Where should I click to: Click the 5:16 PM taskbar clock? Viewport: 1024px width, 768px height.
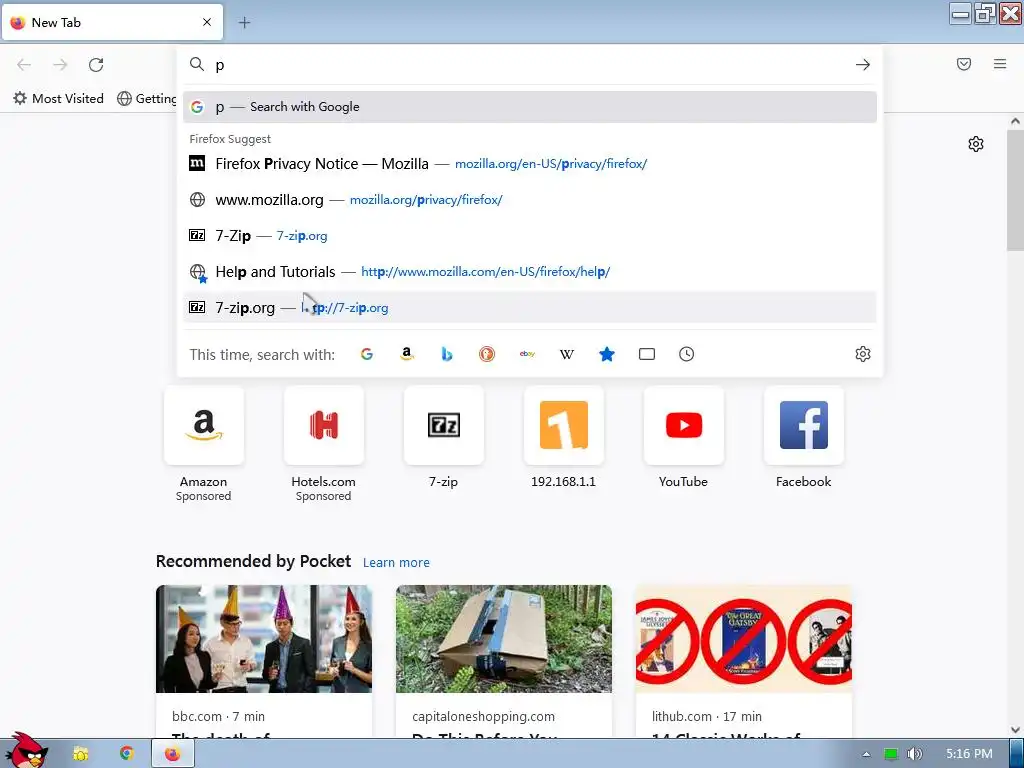click(969, 754)
